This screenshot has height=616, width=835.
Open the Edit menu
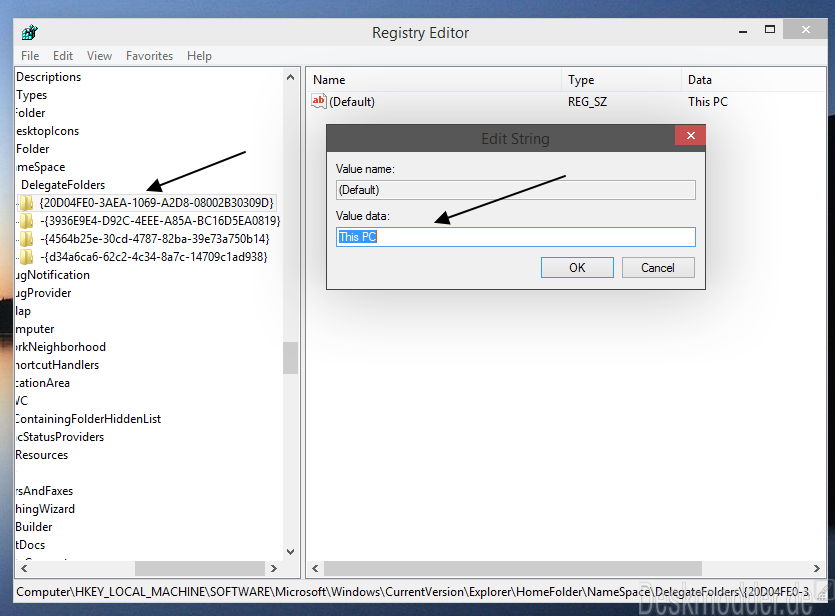(x=63, y=56)
